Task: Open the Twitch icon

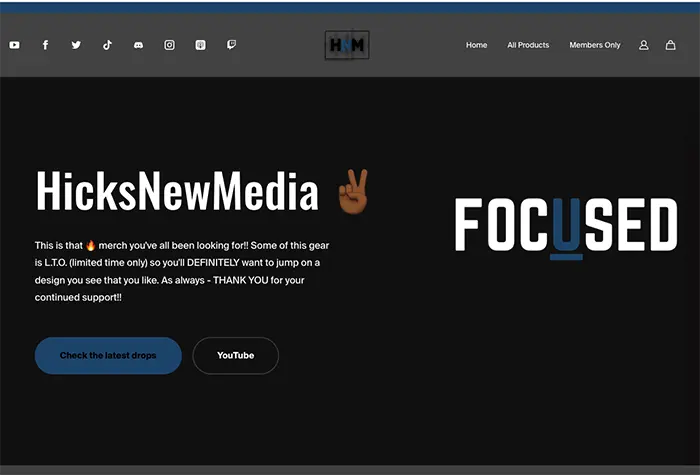Action: point(231,45)
